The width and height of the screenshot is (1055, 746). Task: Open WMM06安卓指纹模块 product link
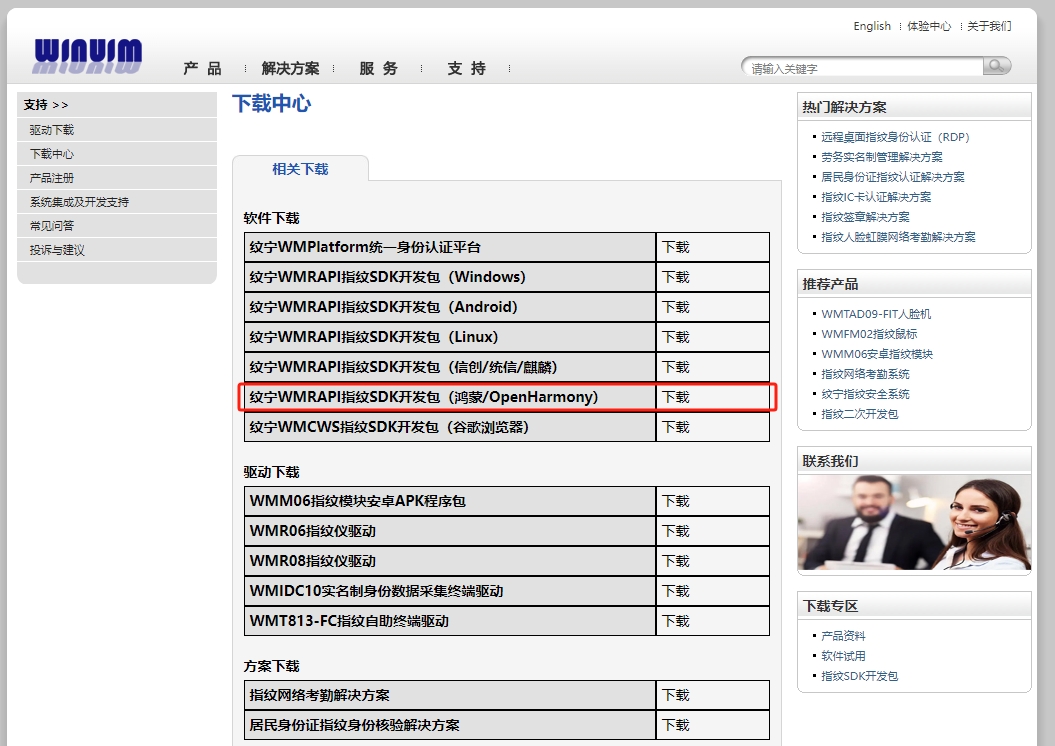tap(877, 354)
